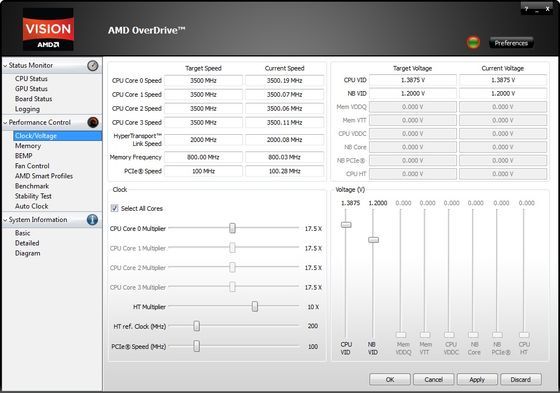Click the OK button

click(390, 379)
